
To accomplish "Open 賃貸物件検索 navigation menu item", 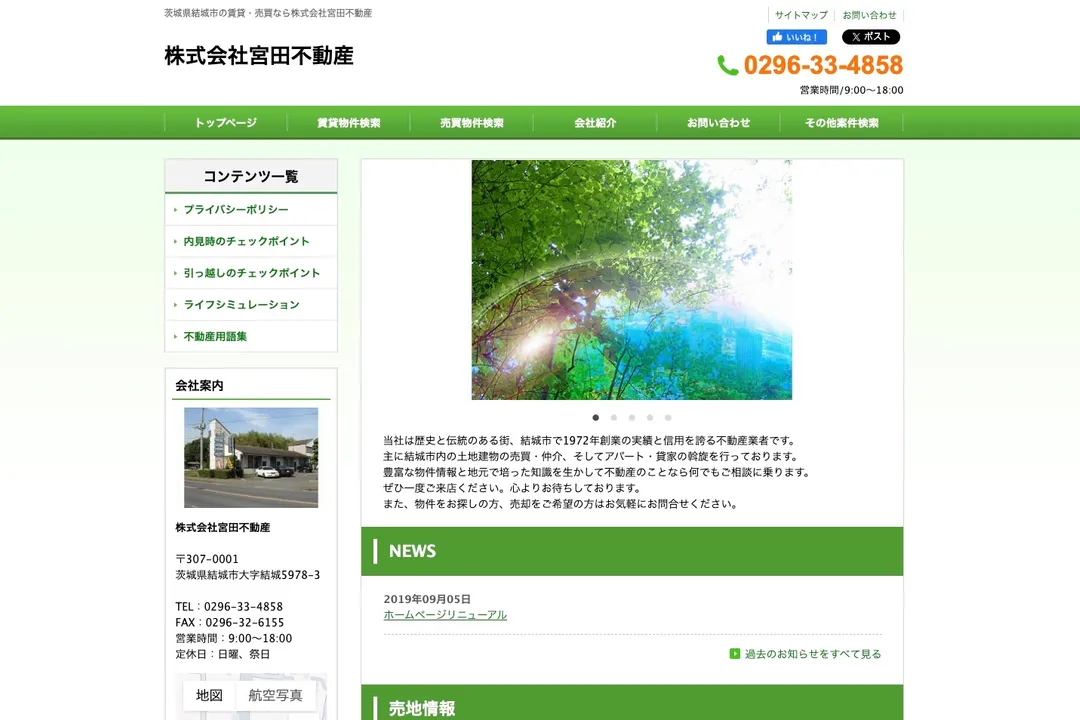I will click(x=349, y=123).
